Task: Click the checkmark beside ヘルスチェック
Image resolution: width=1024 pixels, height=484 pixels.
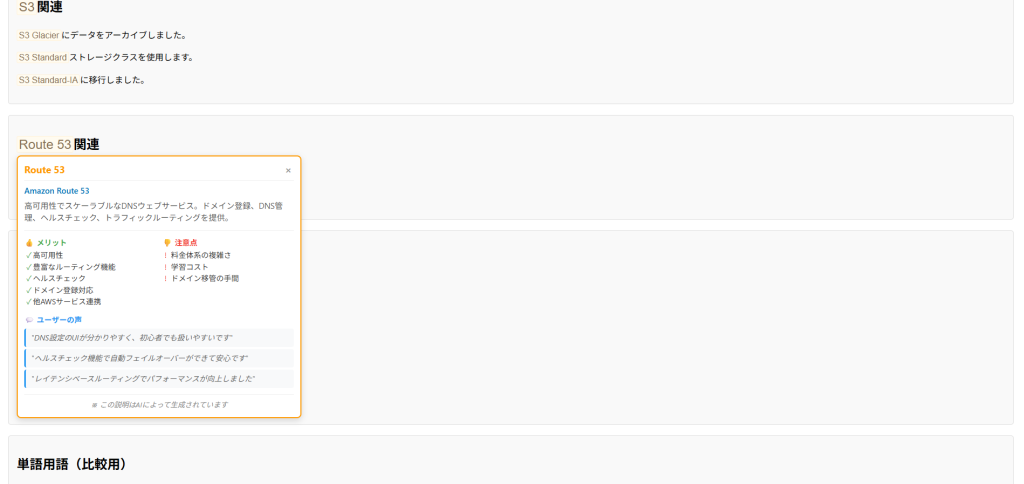Action: (28, 278)
